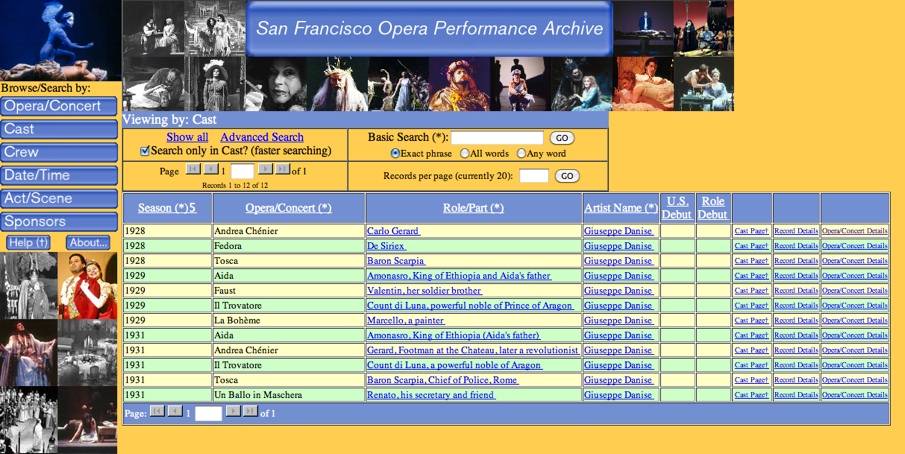
Task: Click GO next to Records per page
Action: coord(567,176)
